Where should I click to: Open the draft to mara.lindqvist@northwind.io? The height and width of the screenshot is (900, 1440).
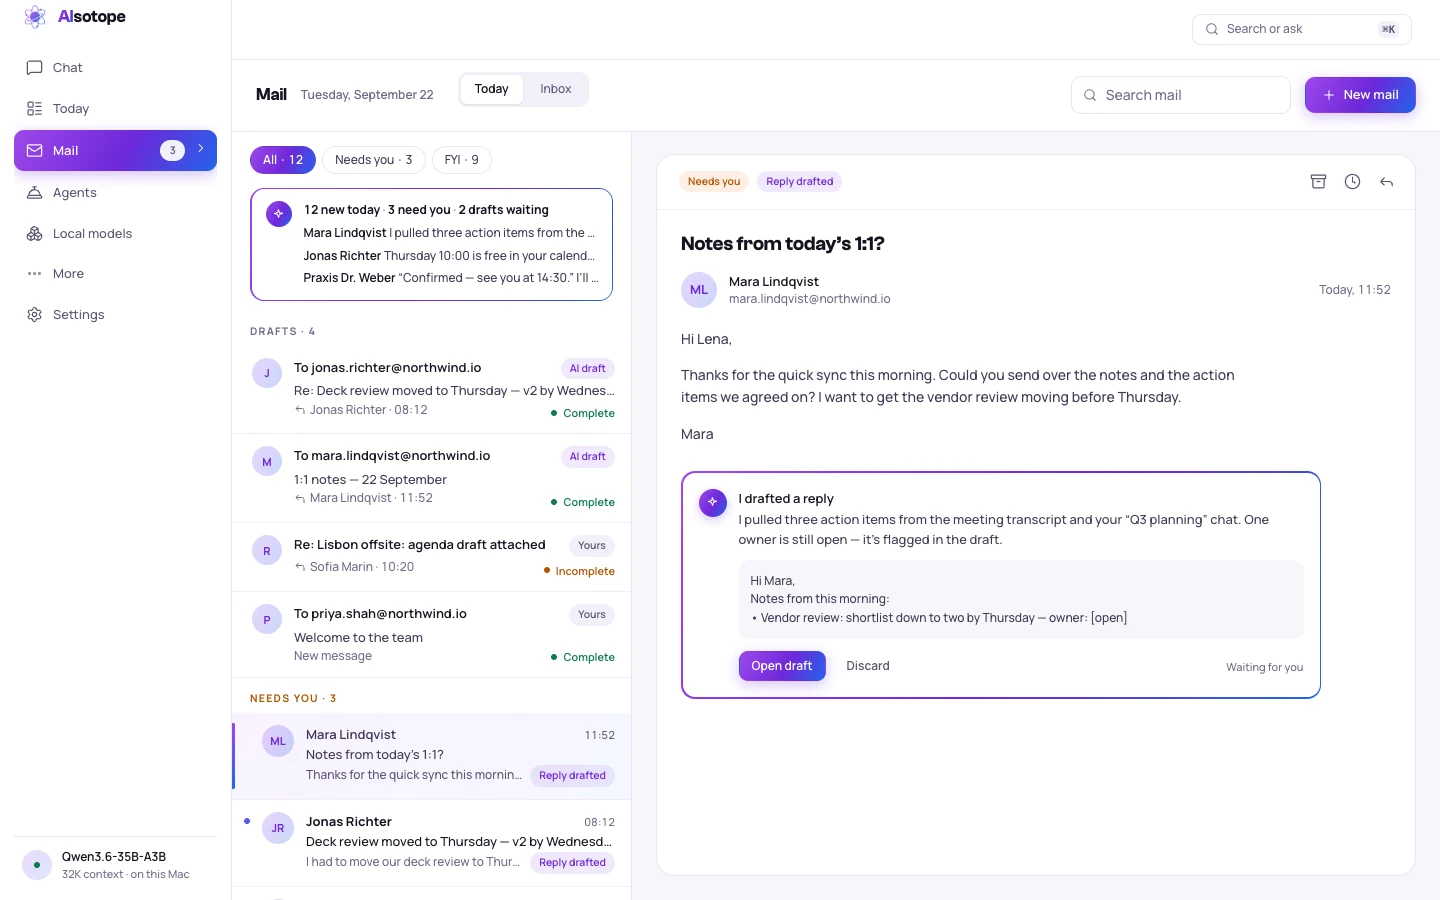point(432,478)
